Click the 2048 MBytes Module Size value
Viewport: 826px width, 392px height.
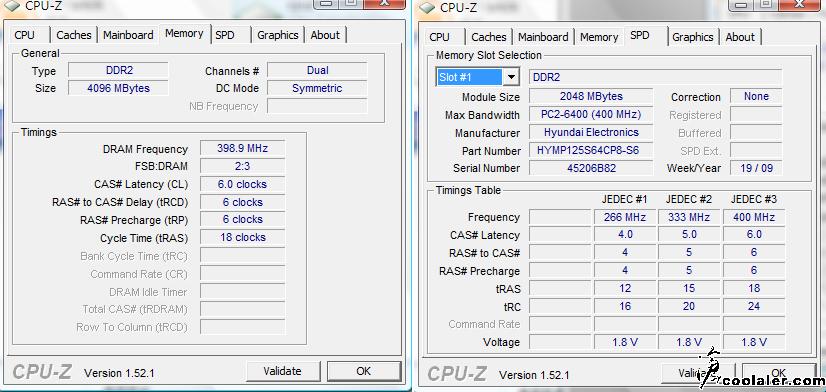coord(591,96)
